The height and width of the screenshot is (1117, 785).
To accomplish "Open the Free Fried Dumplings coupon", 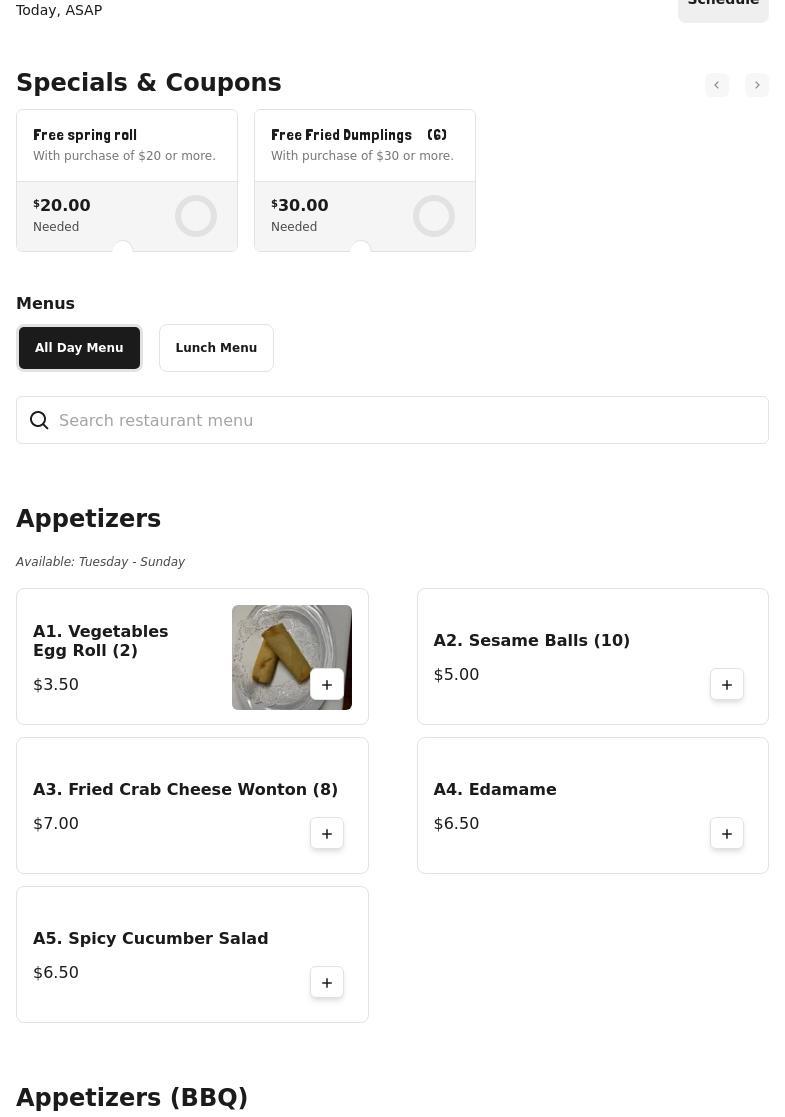I will point(364,145).
